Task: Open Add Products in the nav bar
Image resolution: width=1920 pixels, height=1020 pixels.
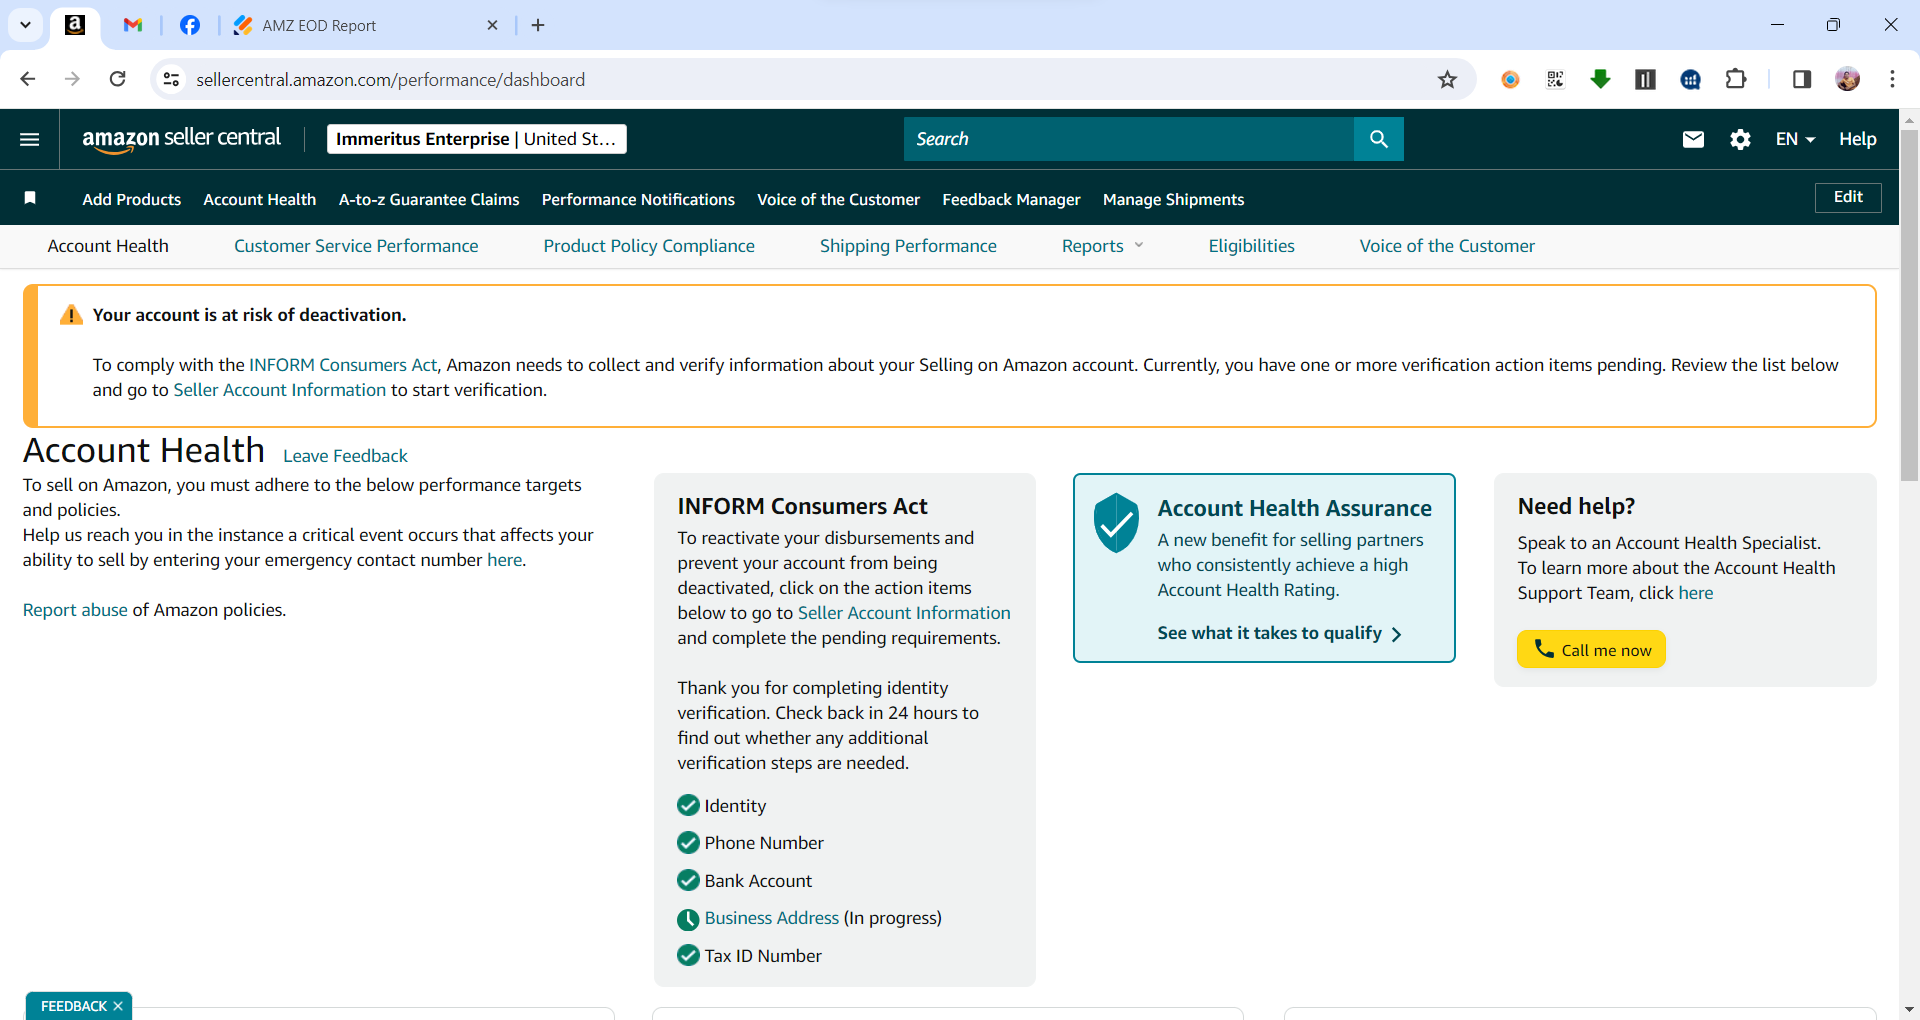Action: 132,199
